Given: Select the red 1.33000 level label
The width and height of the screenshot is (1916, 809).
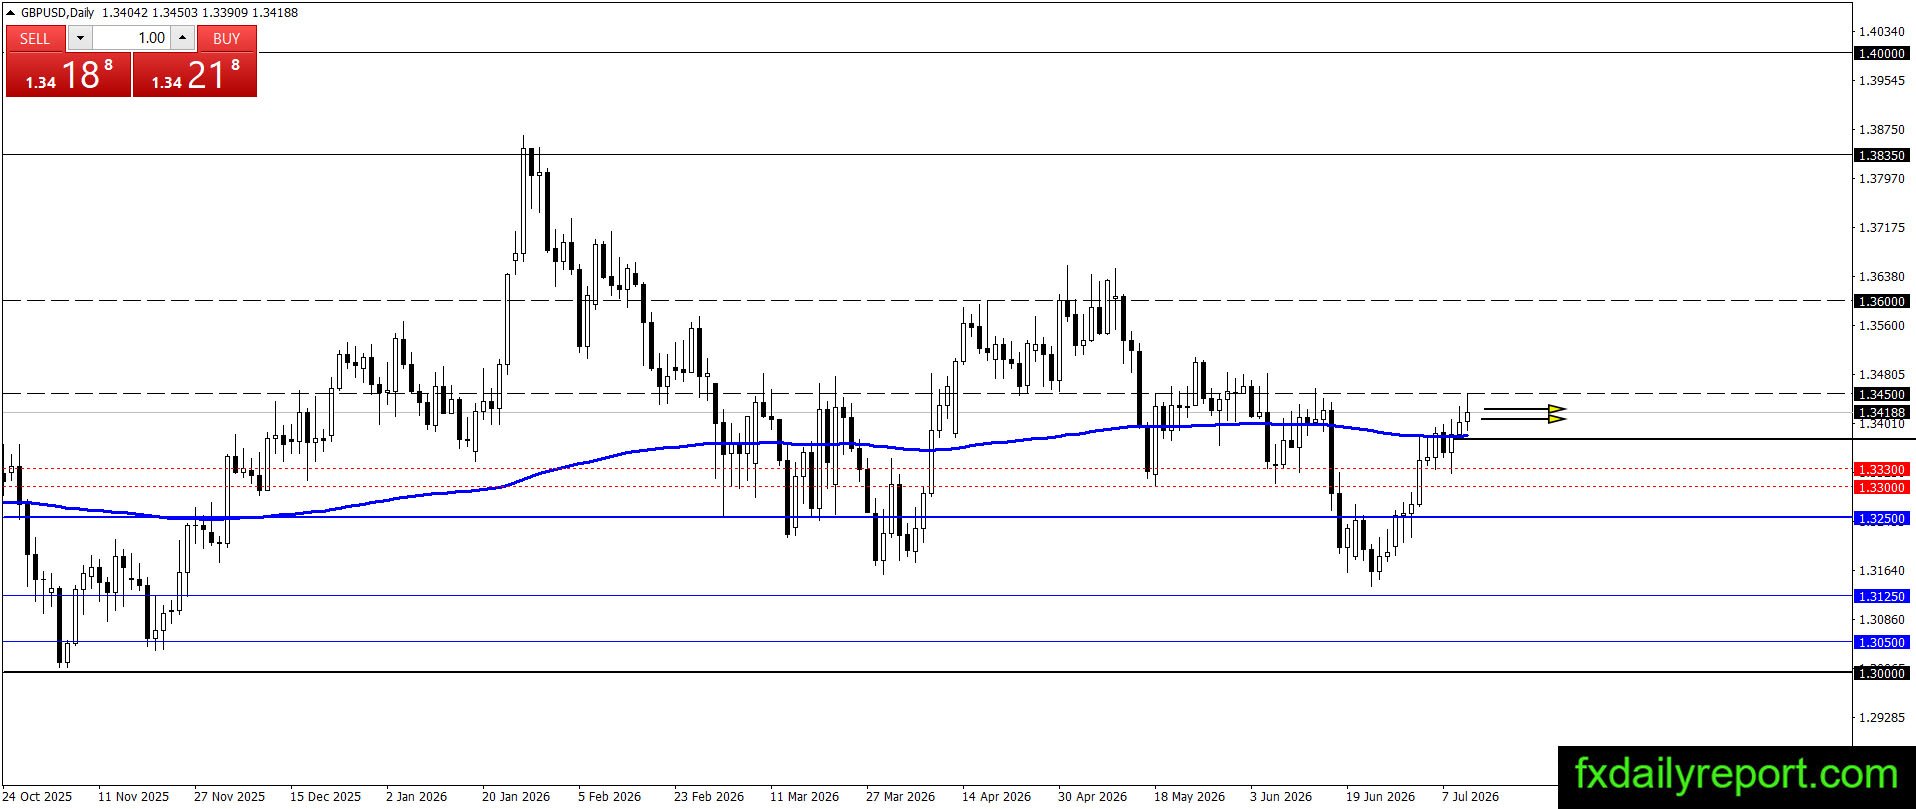Looking at the screenshot, I should [1881, 487].
